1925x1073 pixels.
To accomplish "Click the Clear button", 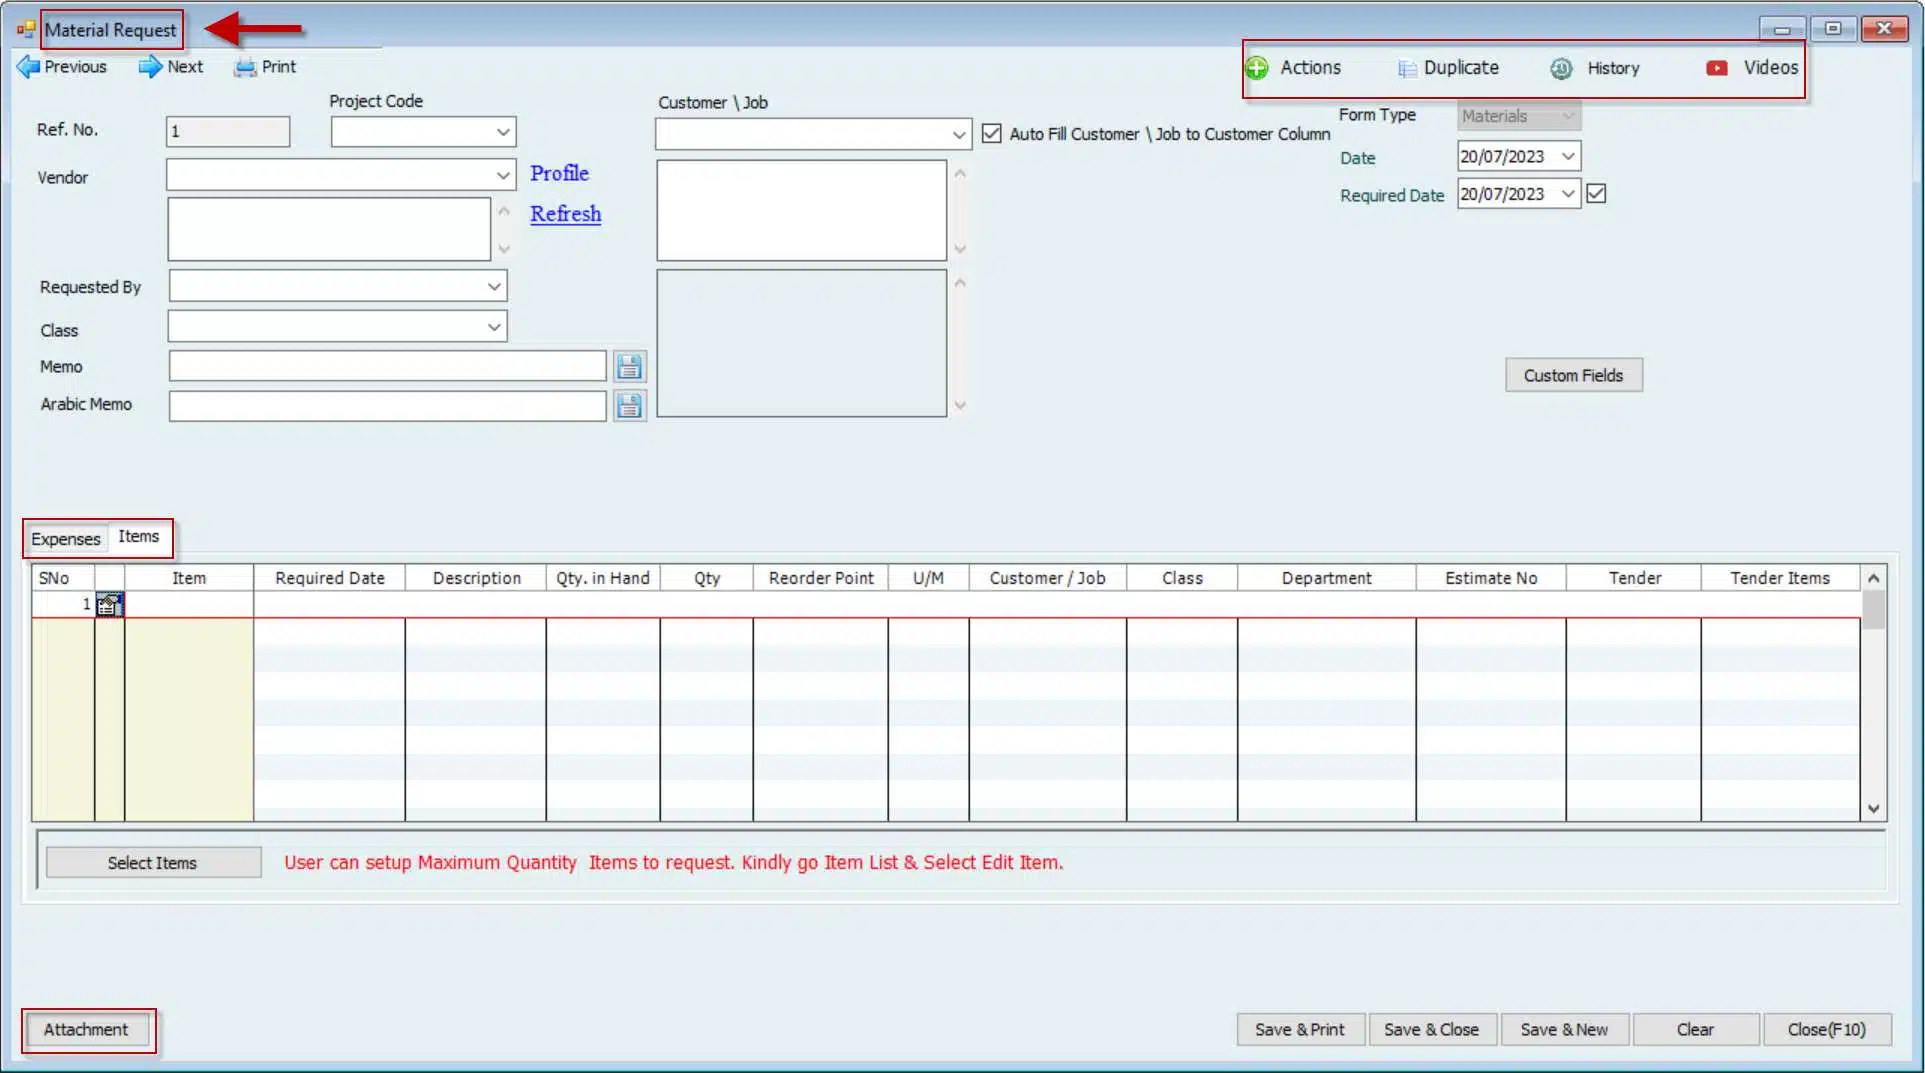I will pyautogui.click(x=1695, y=1029).
